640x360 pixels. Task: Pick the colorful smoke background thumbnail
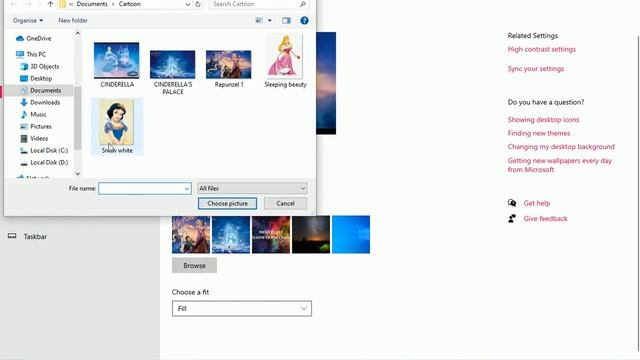click(271, 235)
